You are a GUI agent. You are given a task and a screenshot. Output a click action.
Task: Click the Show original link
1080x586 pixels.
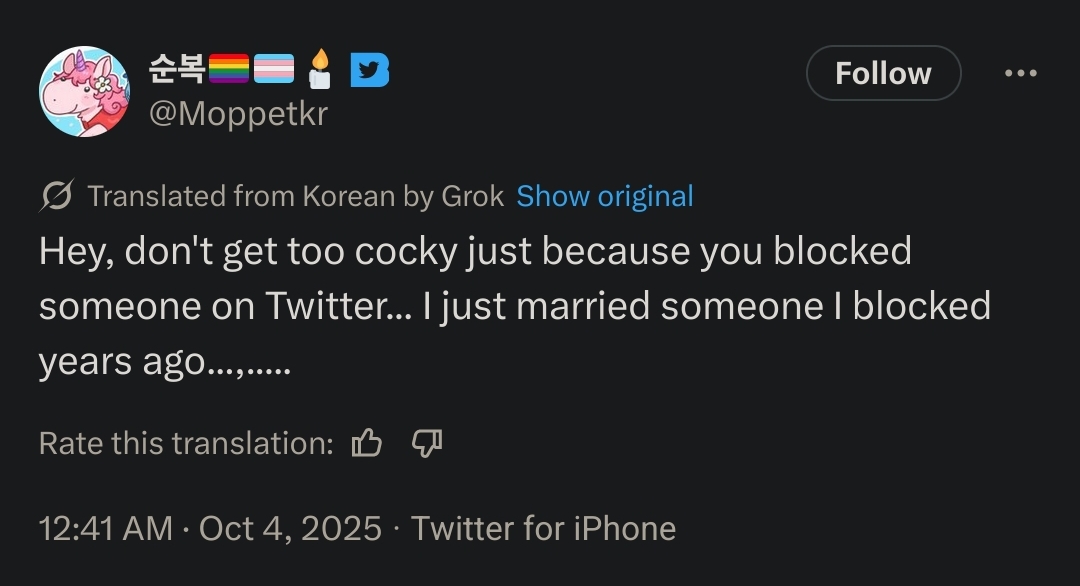[x=604, y=196]
